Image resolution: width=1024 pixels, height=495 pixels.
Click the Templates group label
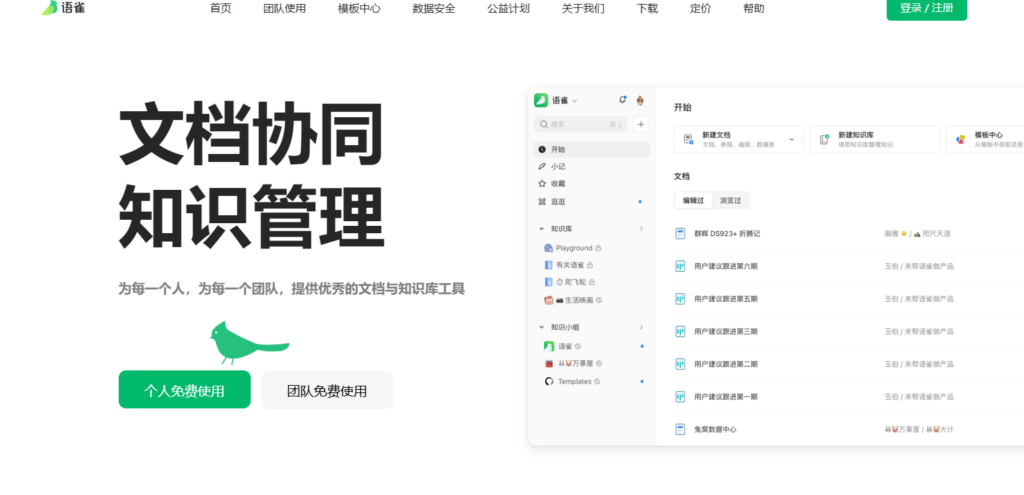point(575,381)
